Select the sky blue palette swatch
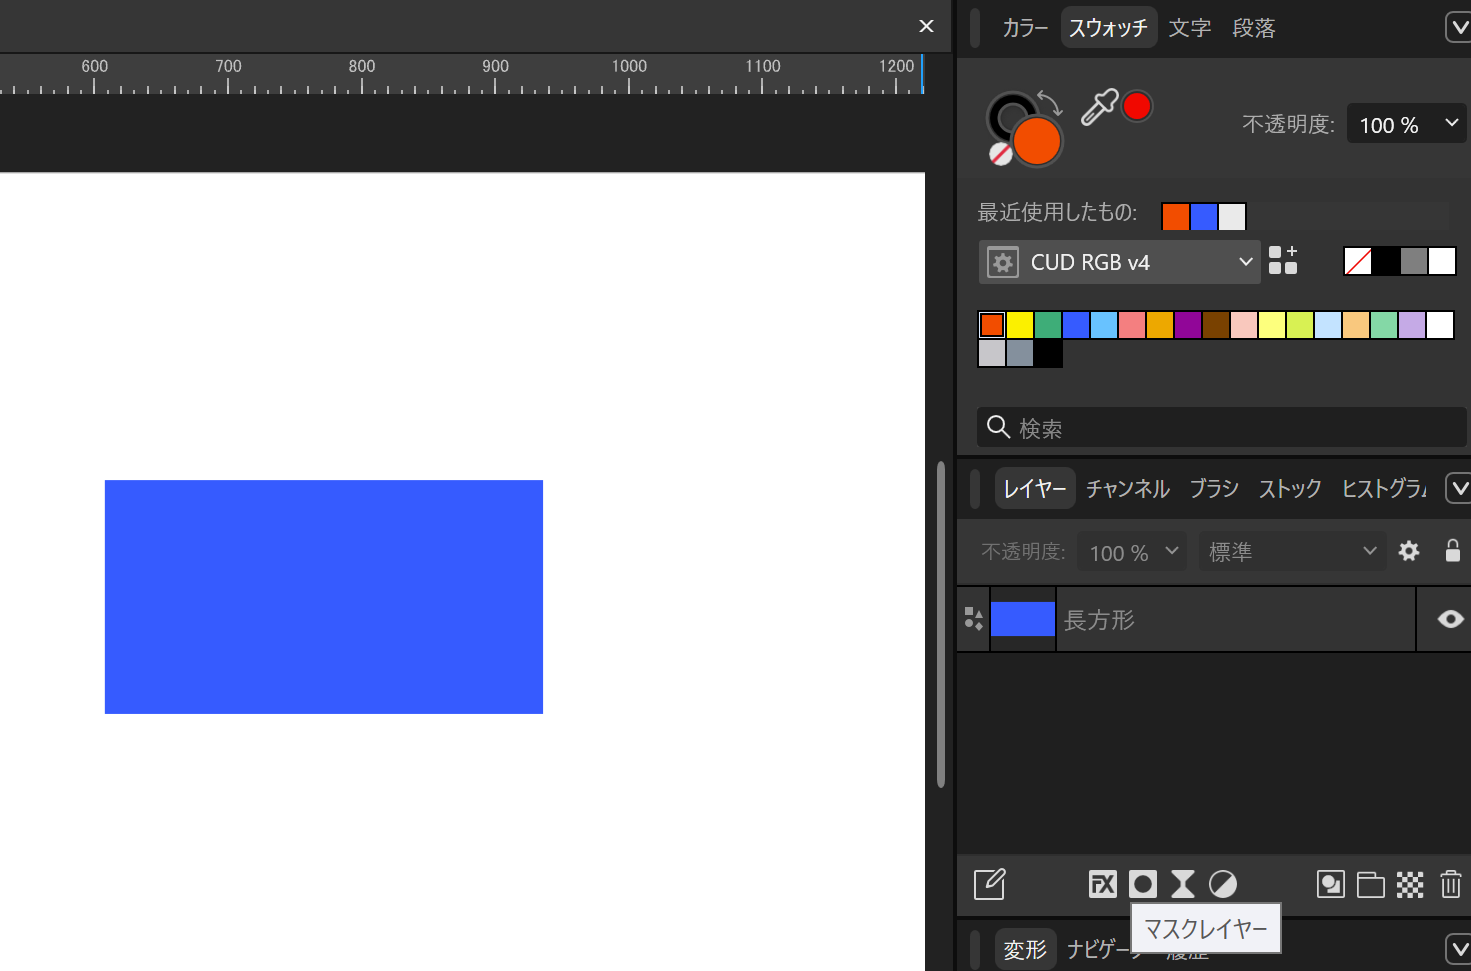1471x971 pixels. pyautogui.click(x=1104, y=325)
